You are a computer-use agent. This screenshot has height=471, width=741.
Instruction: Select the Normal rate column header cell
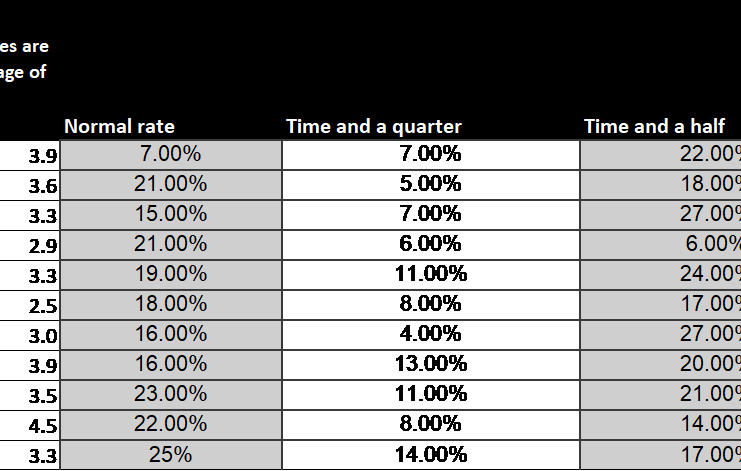coord(171,127)
